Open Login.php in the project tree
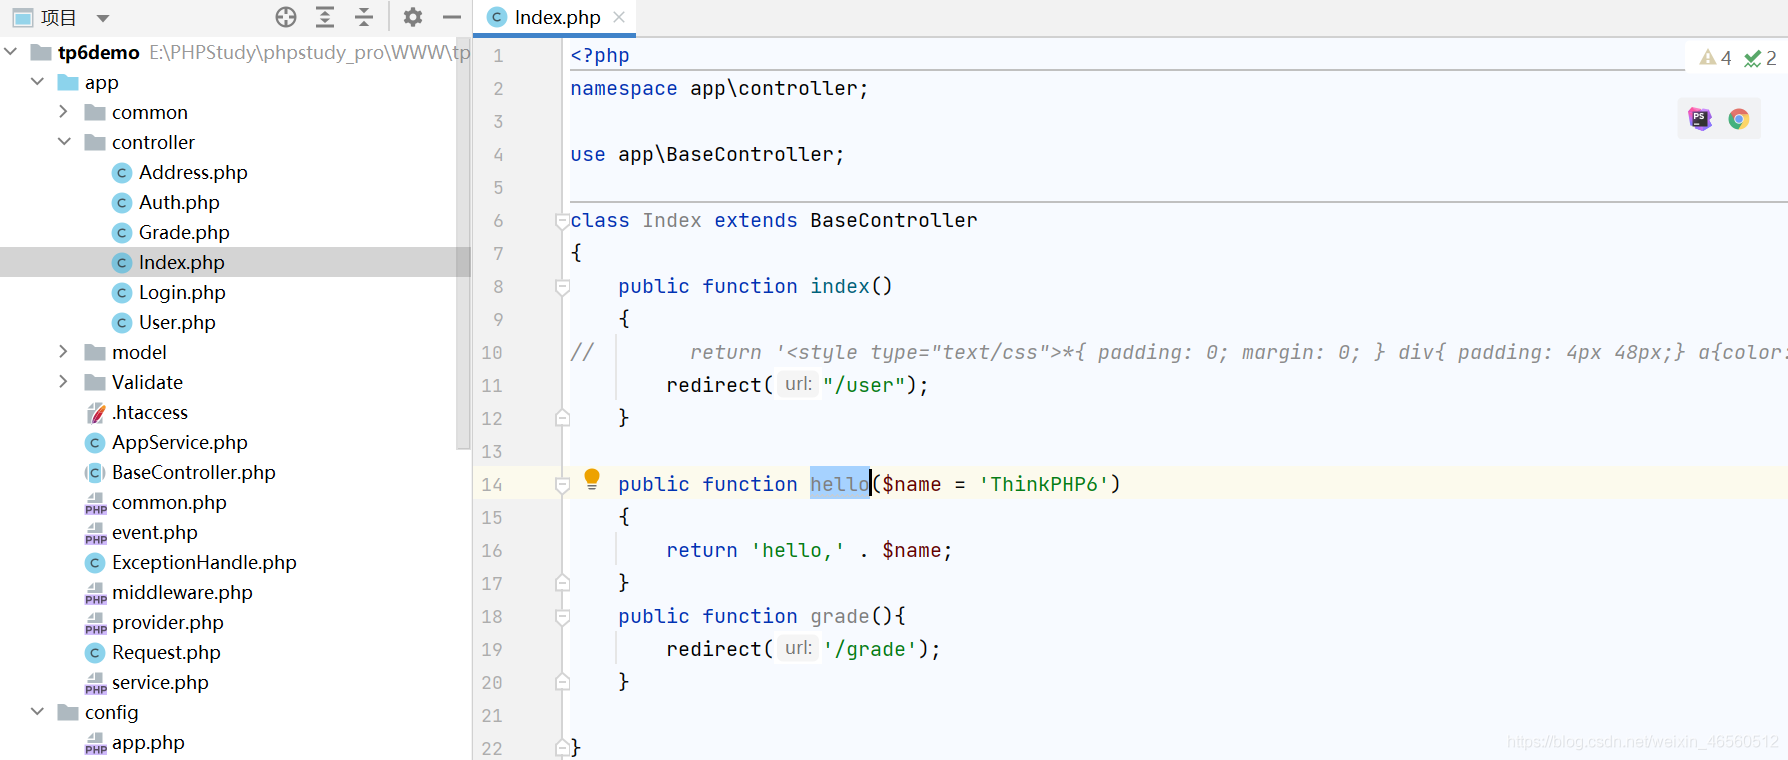Image resolution: width=1788 pixels, height=760 pixels. [182, 292]
